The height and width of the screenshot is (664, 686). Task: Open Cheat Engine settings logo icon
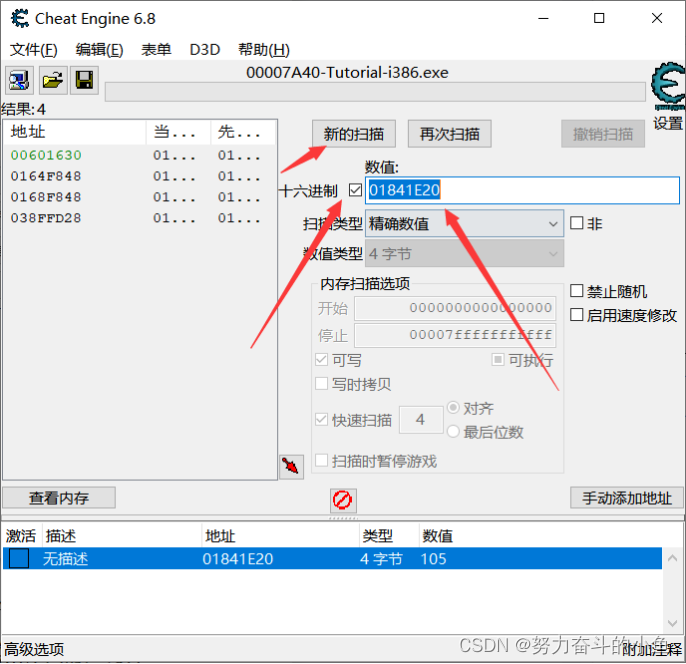coord(668,86)
